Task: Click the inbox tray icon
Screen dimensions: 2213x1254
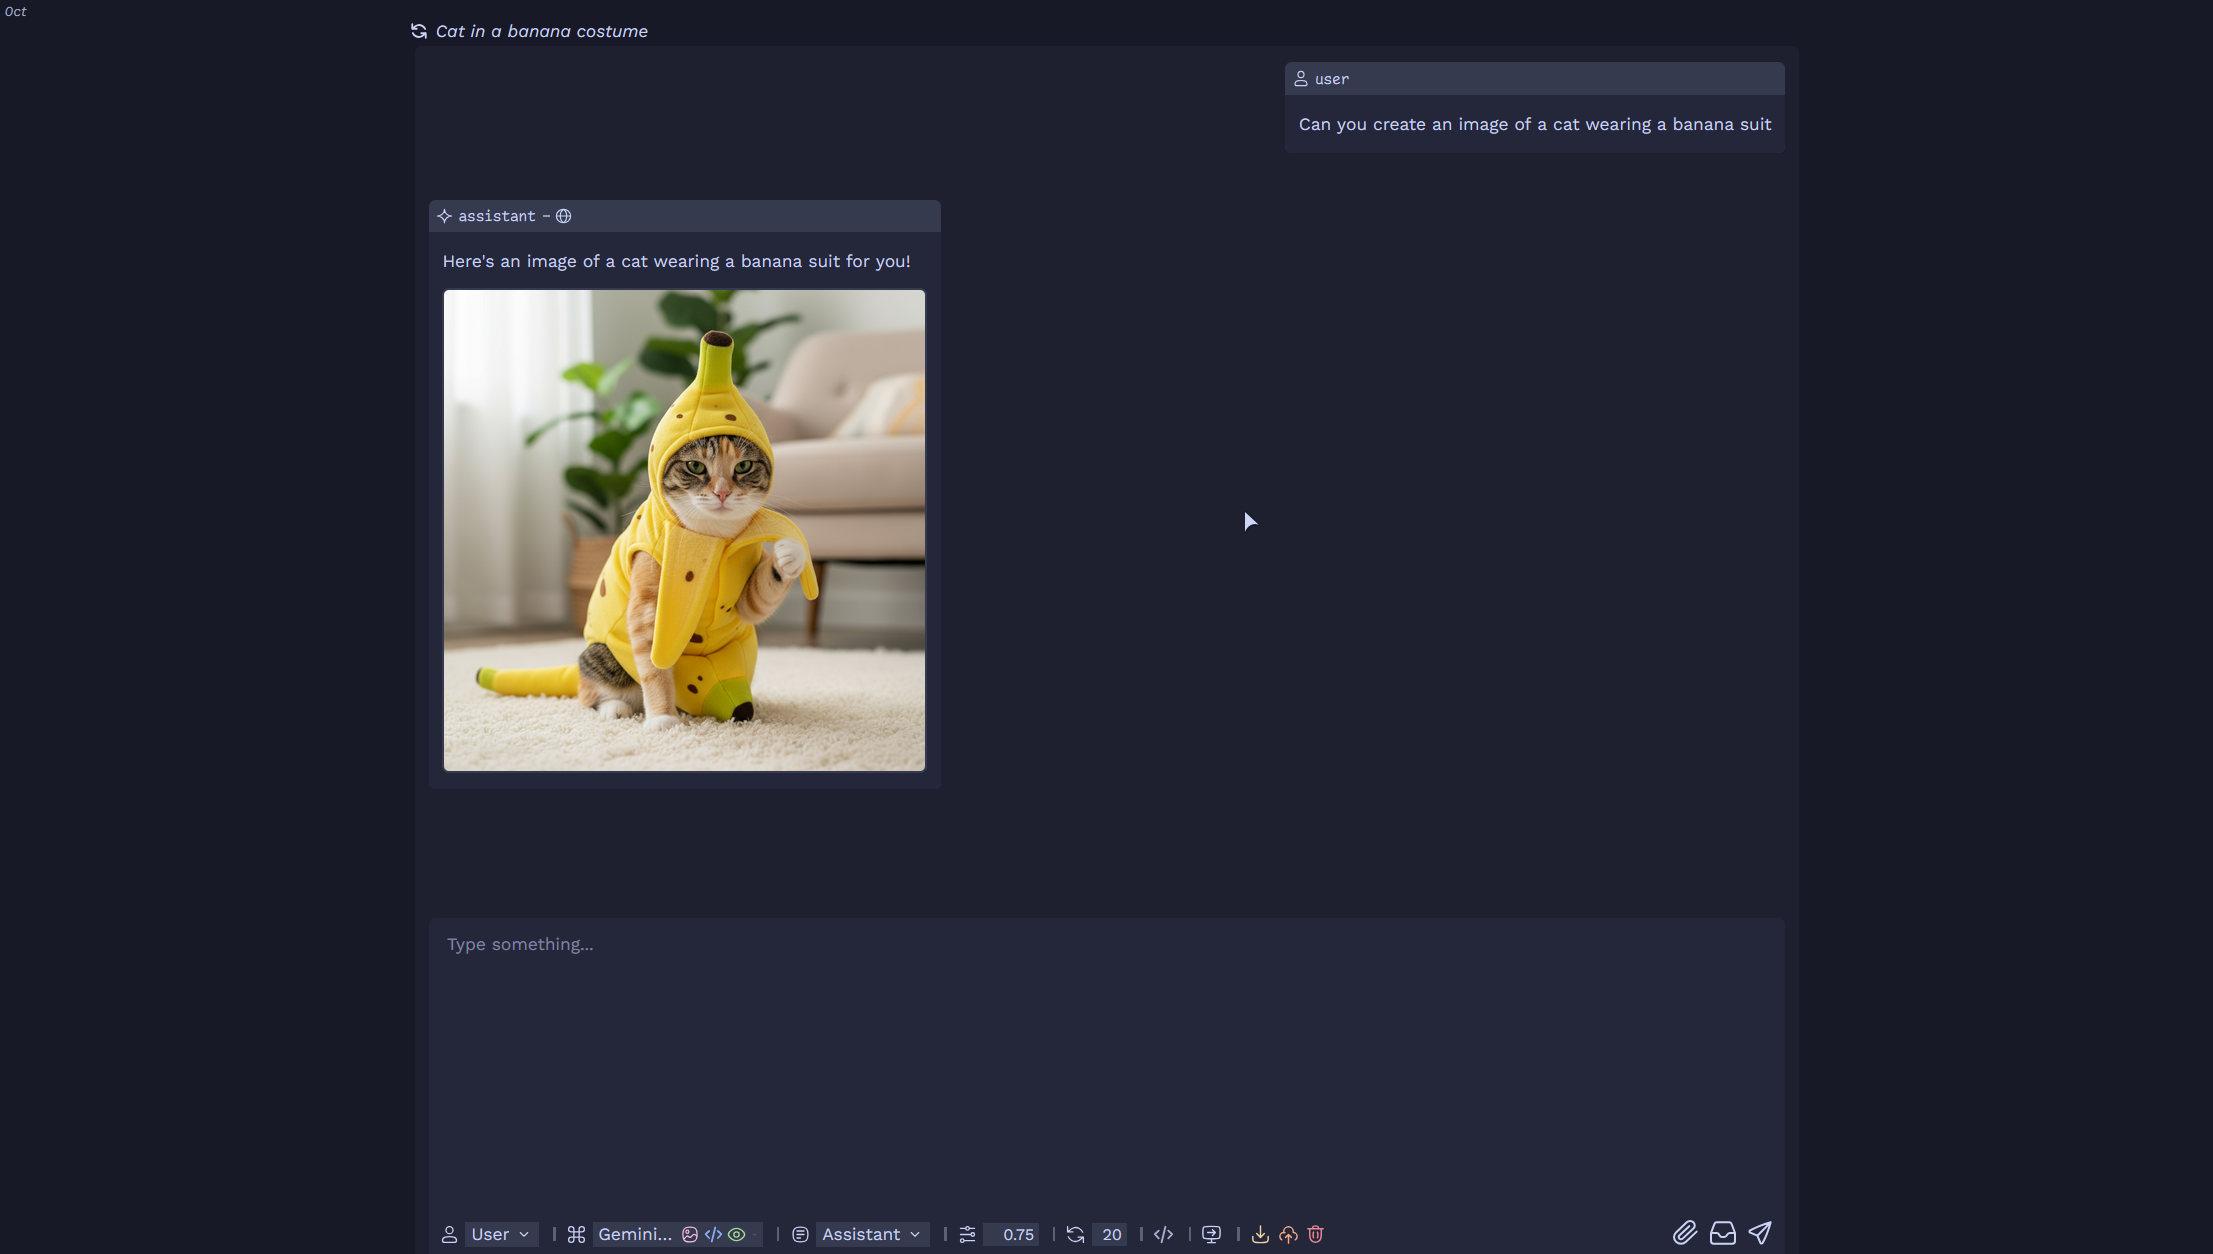Action: pyautogui.click(x=1722, y=1233)
